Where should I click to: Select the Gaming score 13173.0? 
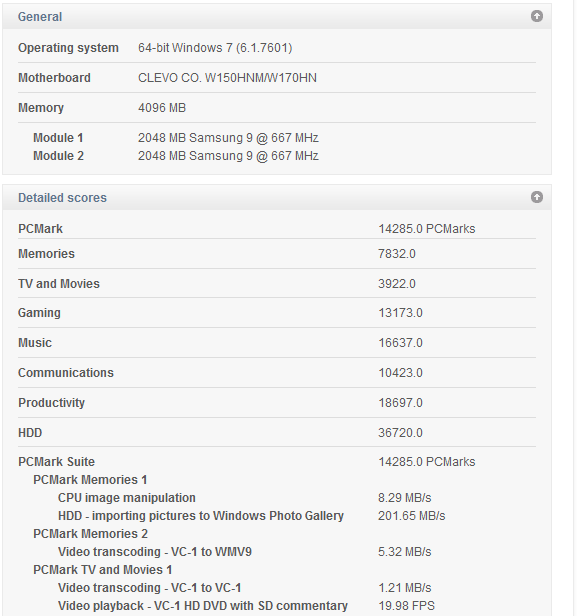pos(400,313)
